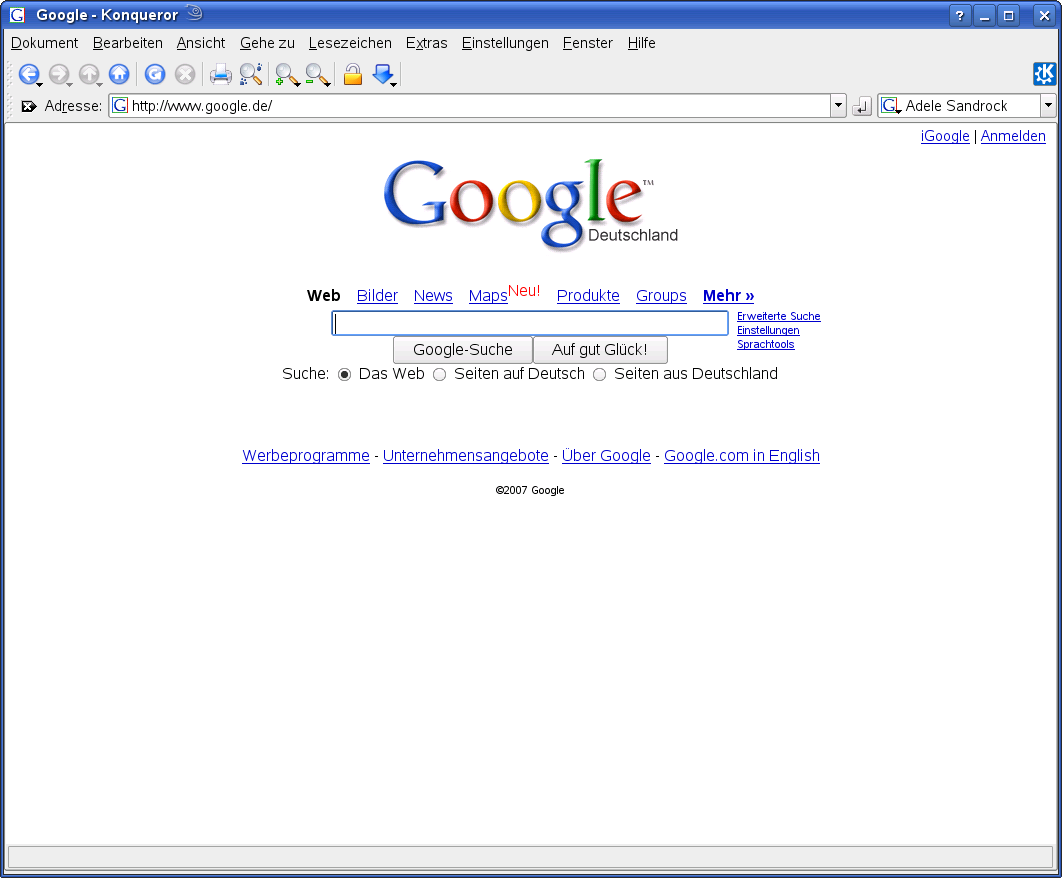Open the Ansicht menu
Image resolution: width=1062 pixels, height=878 pixels.
(200, 43)
